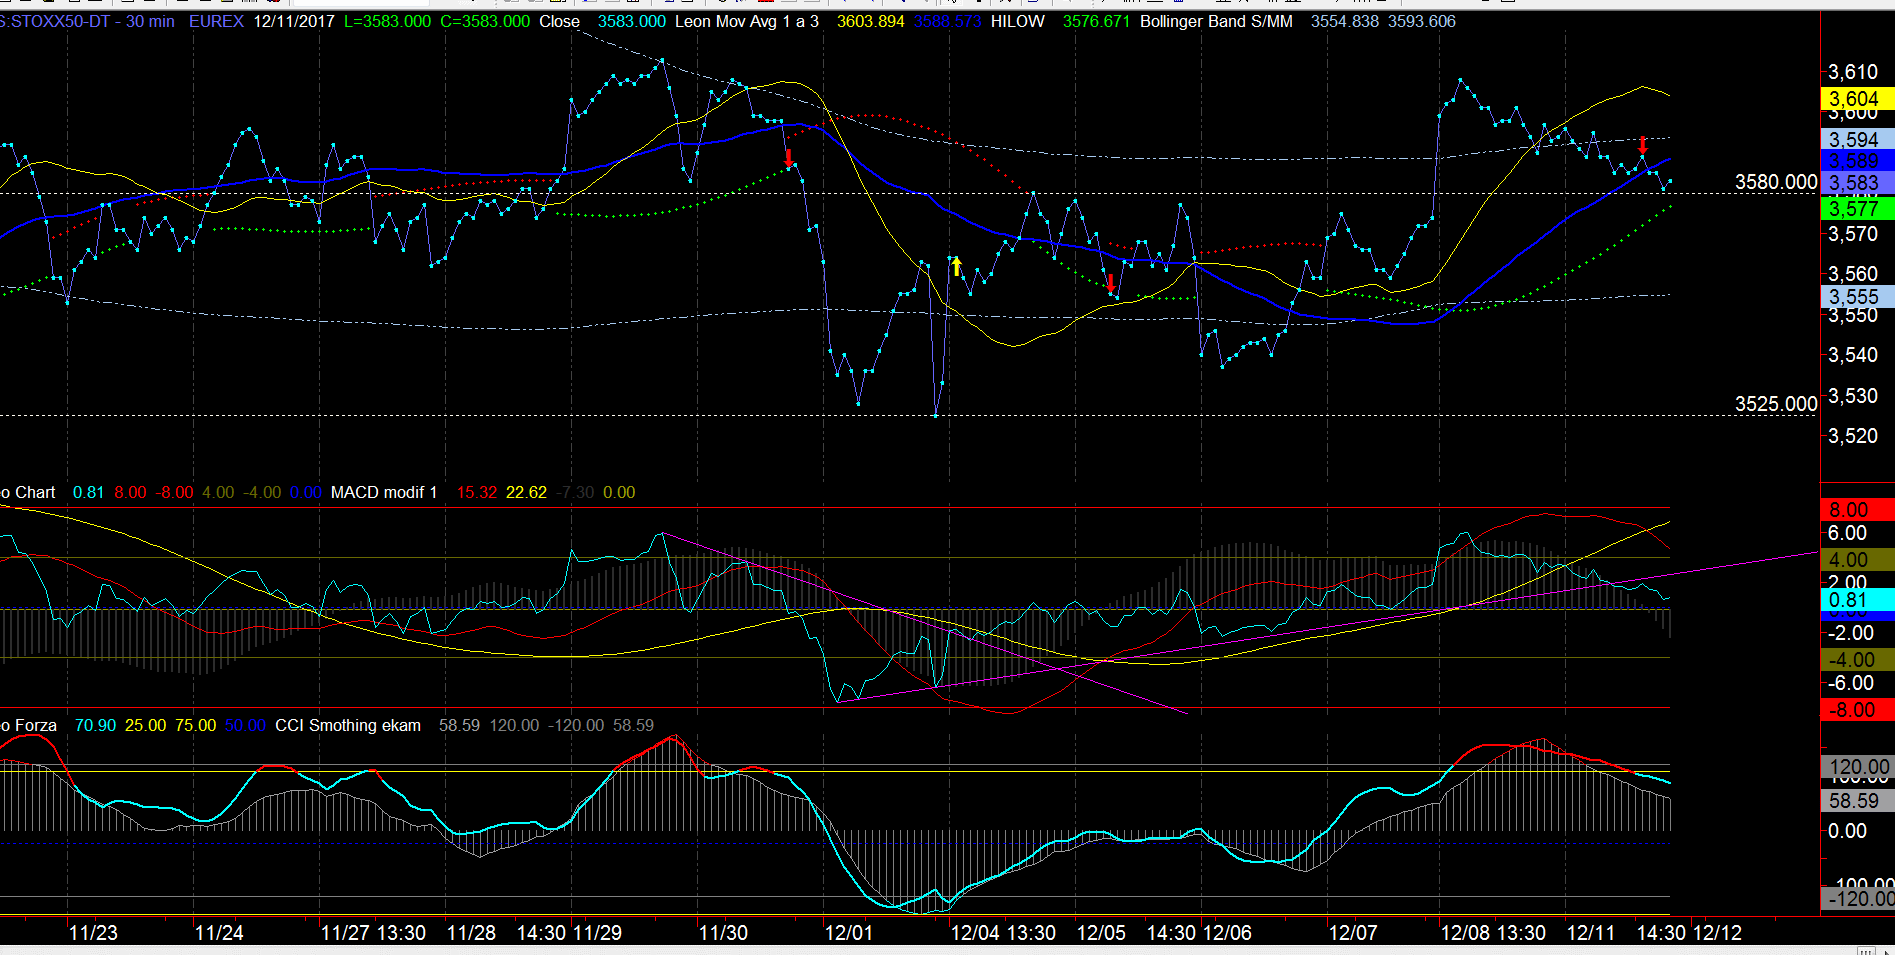Click the red 8.00 tag on MACD axis
The image size is (1895, 955).
[x=1857, y=510]
